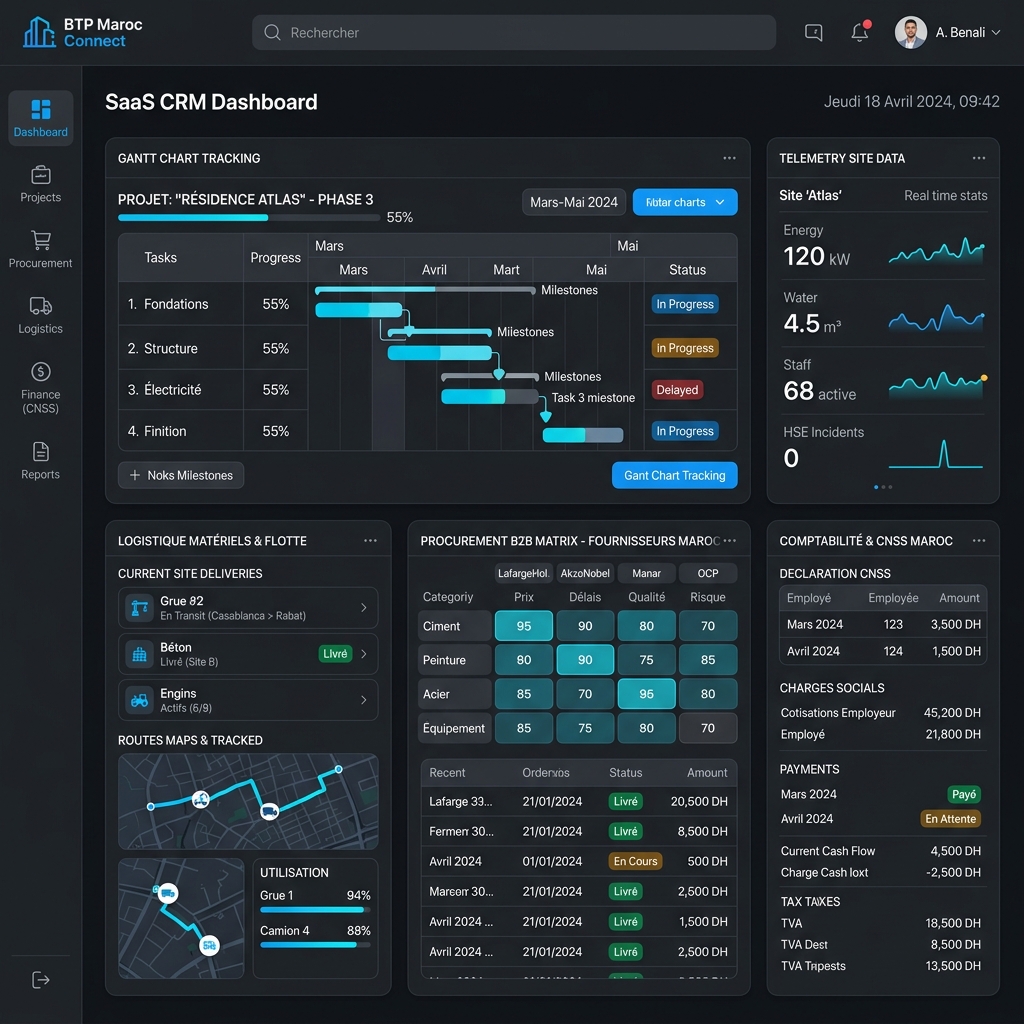This screenshot has width=1024, height=1024.
Task: Click the Acier Qualité cell 96
Action: pos(647,694)
